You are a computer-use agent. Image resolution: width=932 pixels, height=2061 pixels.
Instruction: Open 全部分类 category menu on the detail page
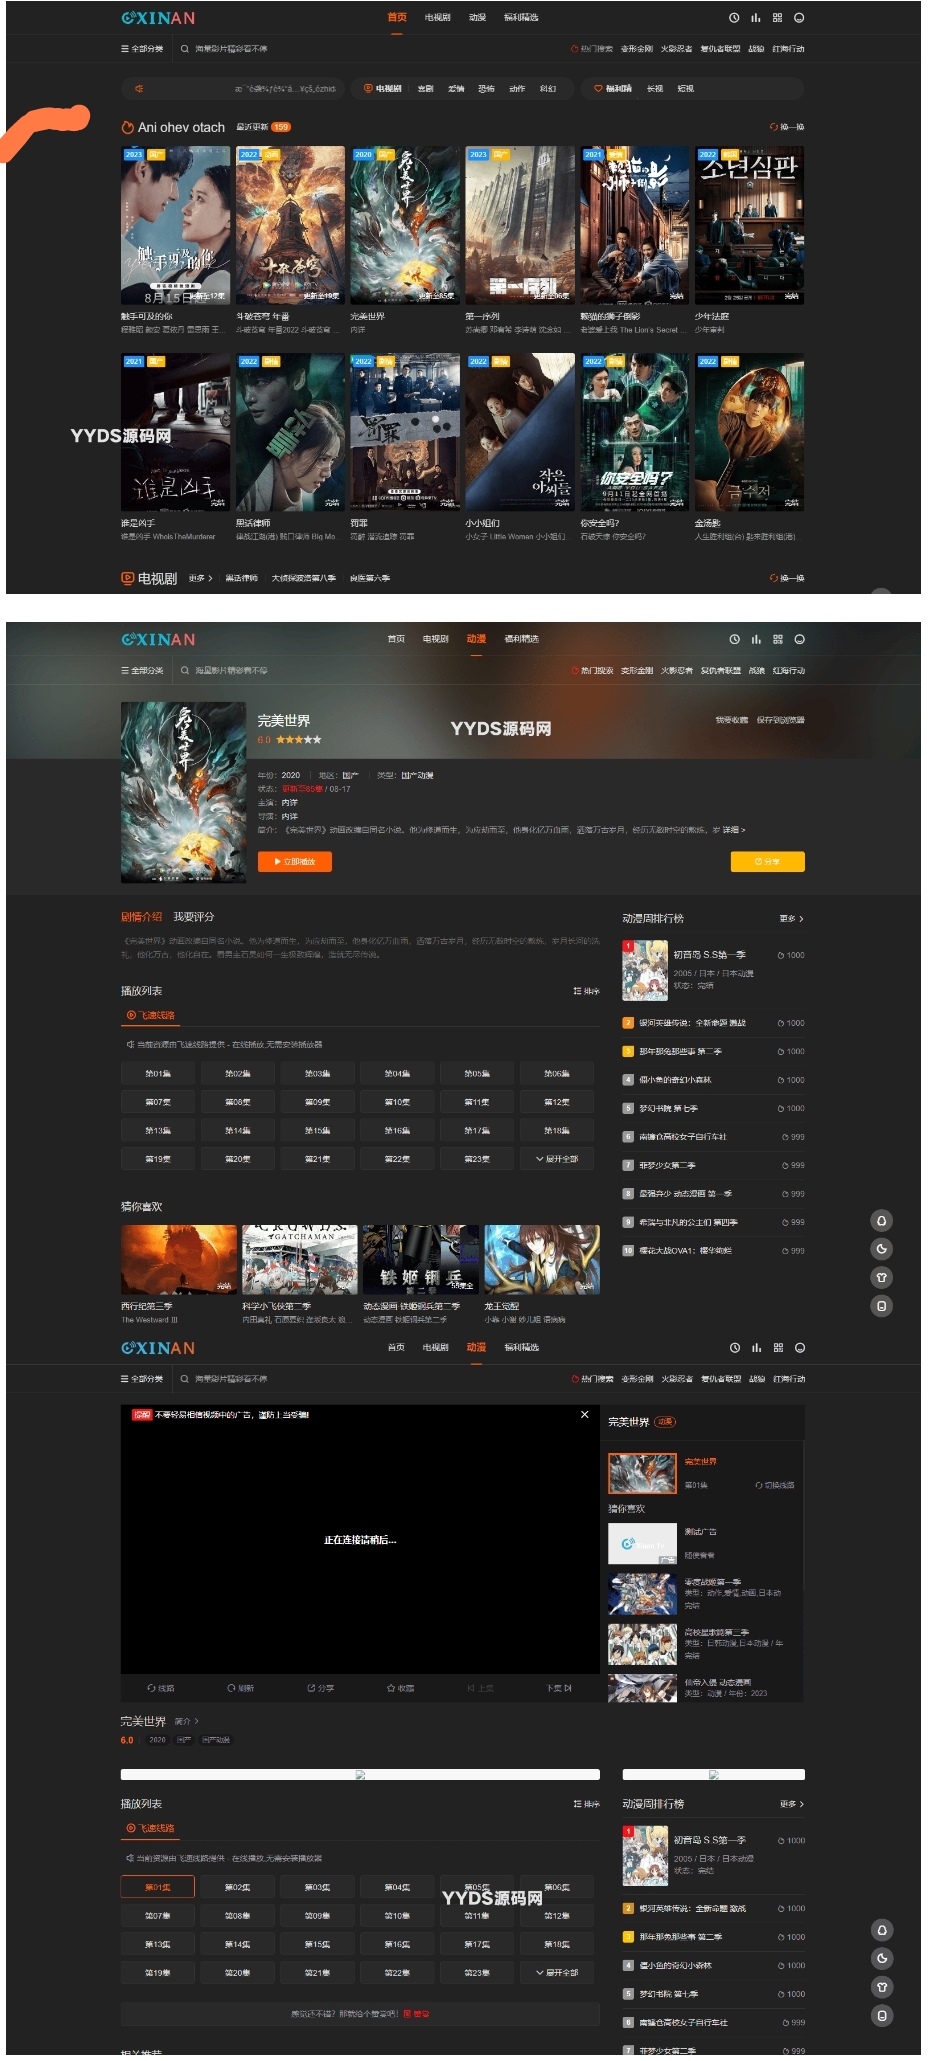142,670
